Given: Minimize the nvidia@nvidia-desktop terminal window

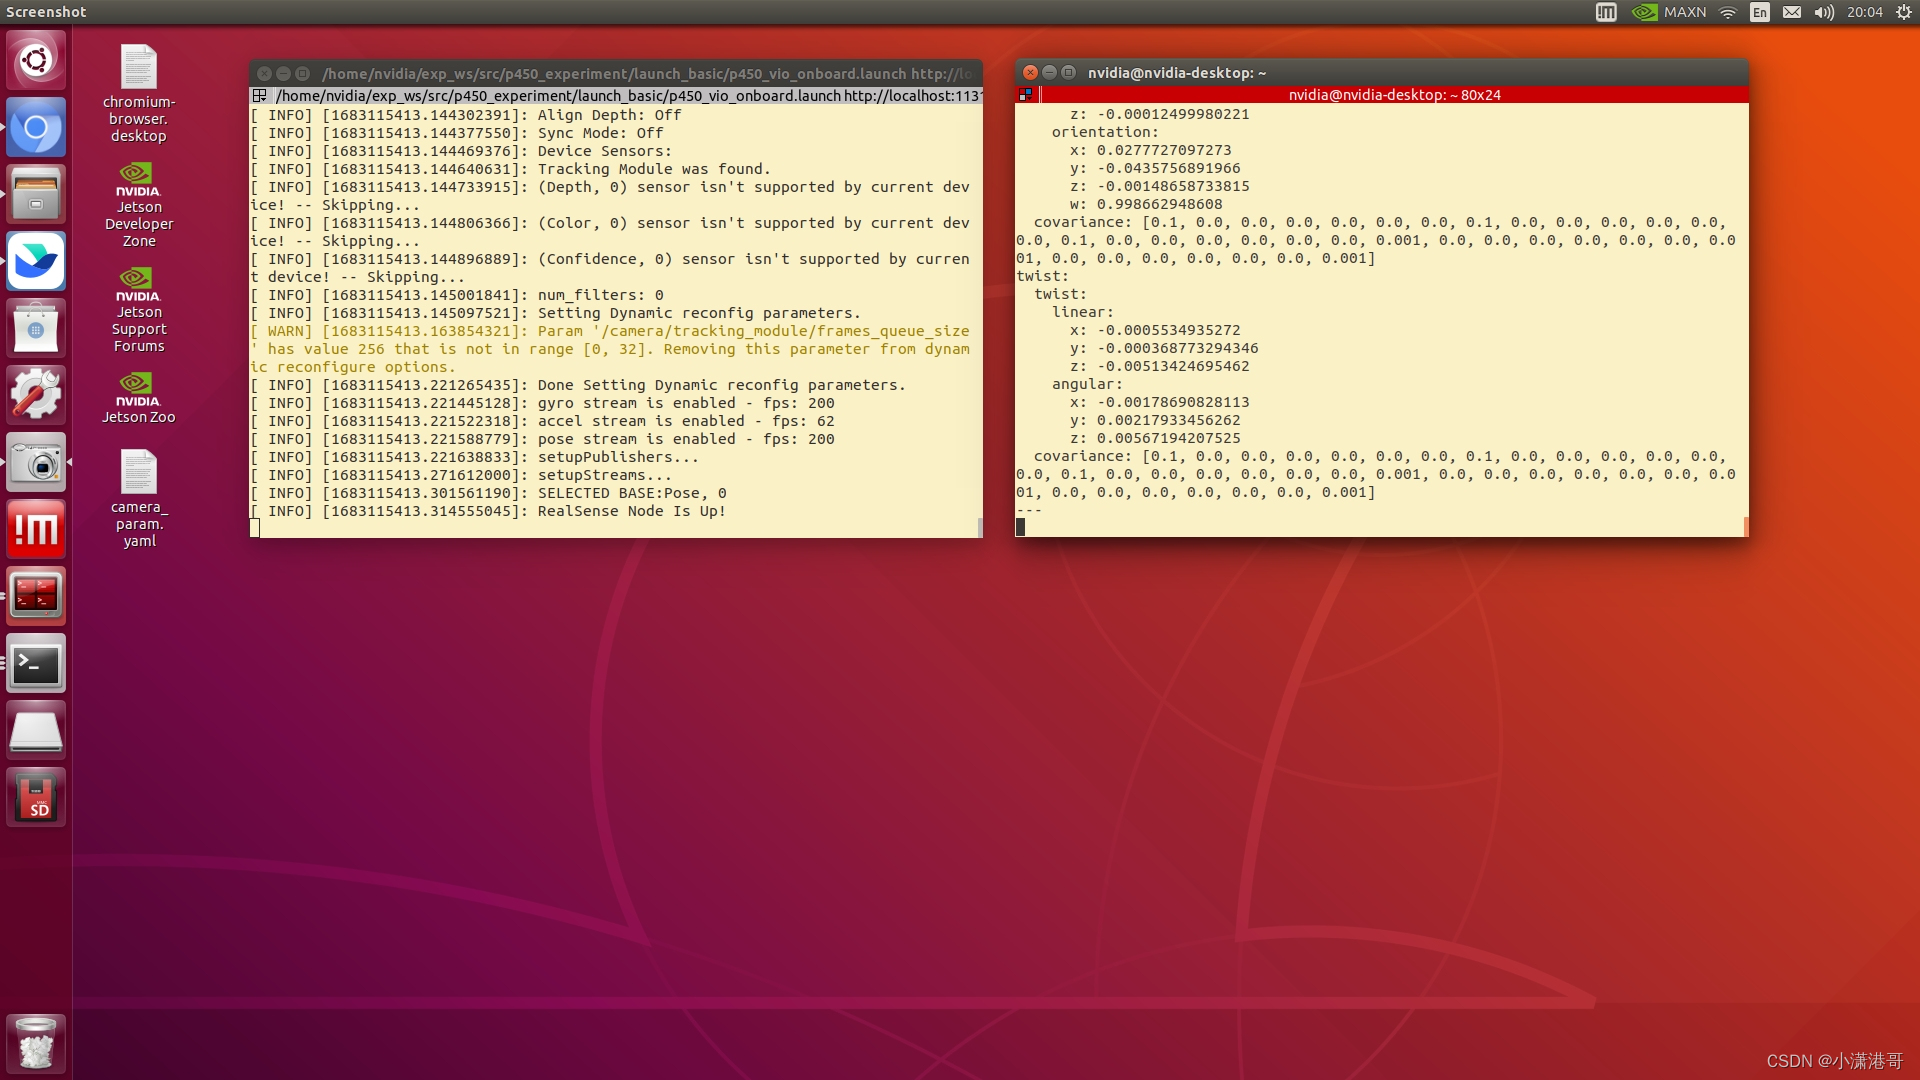Looking at the screenshot, I should click(x=1049, y=73).
